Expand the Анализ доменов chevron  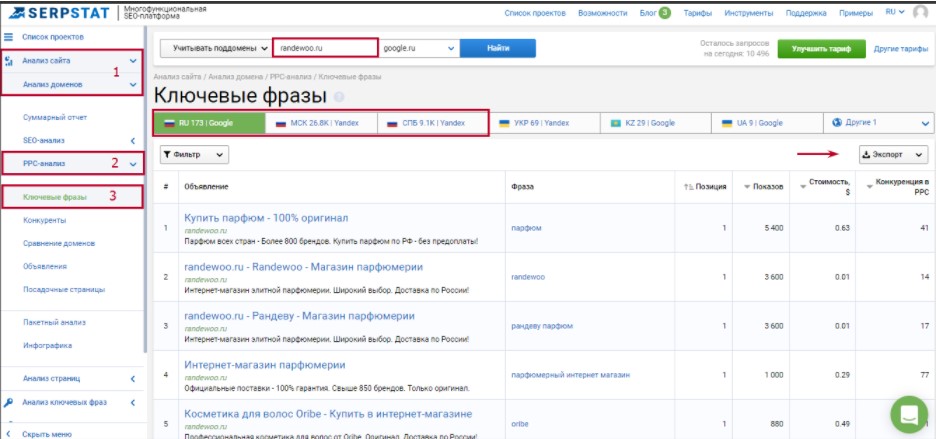pyautogui.click(x=133, y=85)
